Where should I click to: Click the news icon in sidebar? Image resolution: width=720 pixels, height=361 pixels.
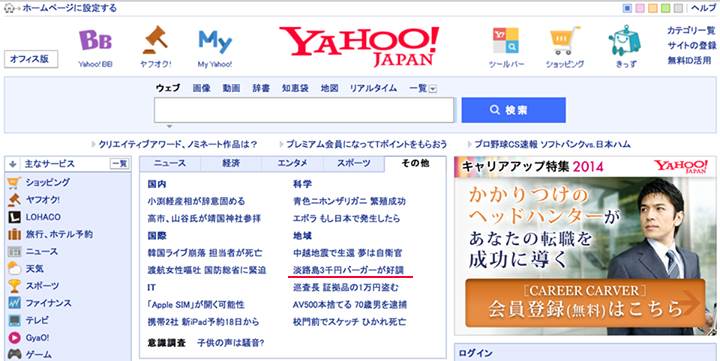click(x=14, y=252)
